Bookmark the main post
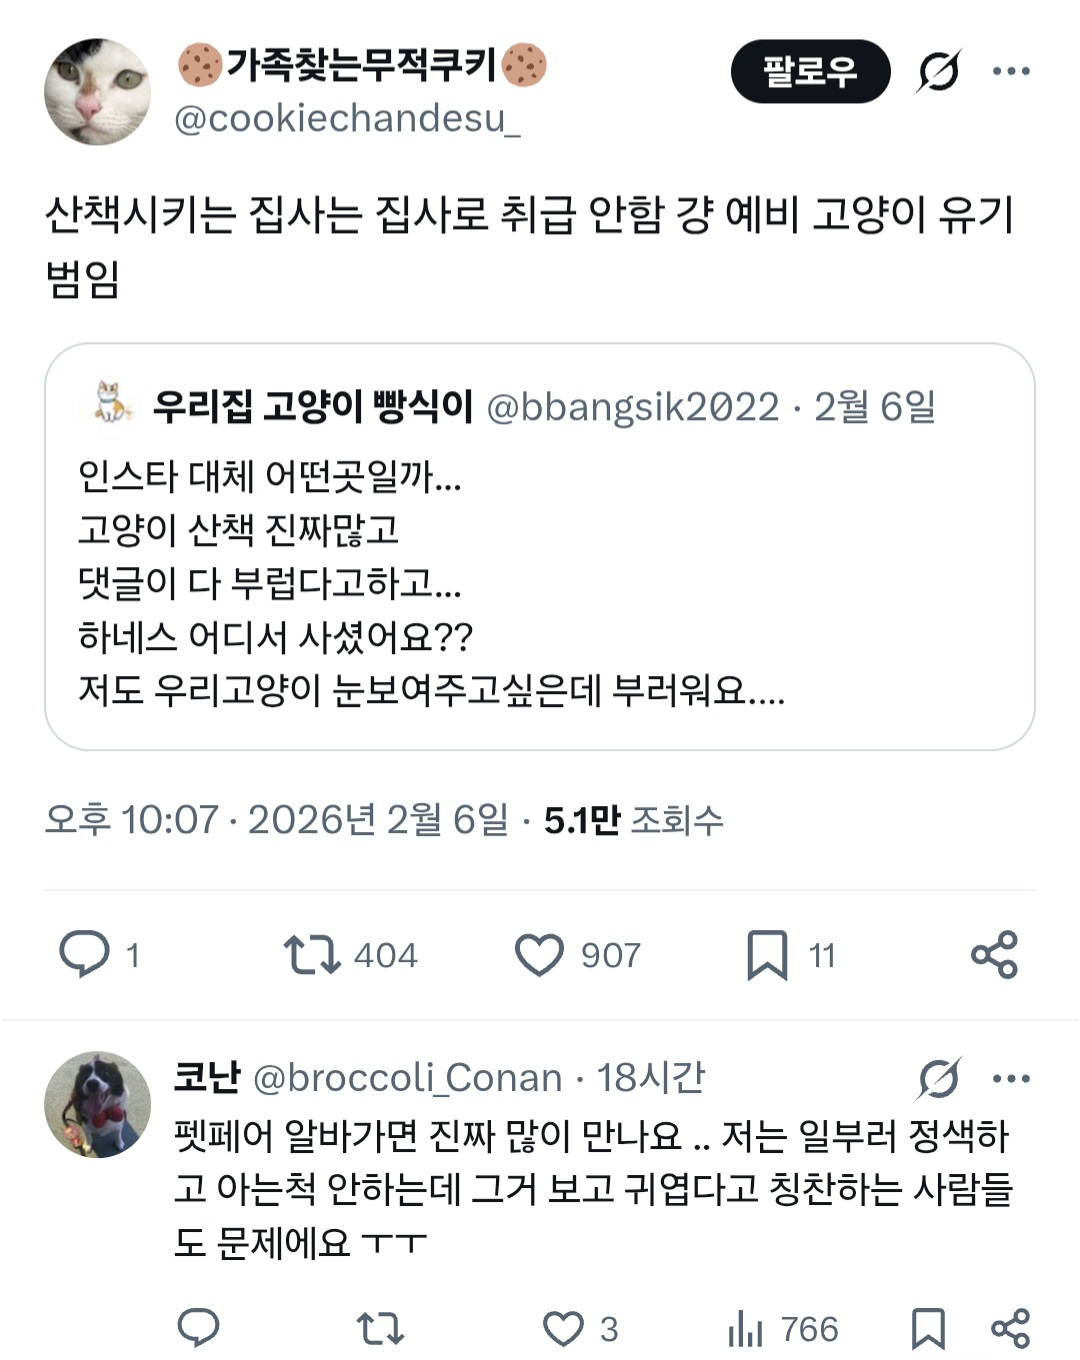Viewport: 1080px width, 1360px height. click(x=767, y=955)
